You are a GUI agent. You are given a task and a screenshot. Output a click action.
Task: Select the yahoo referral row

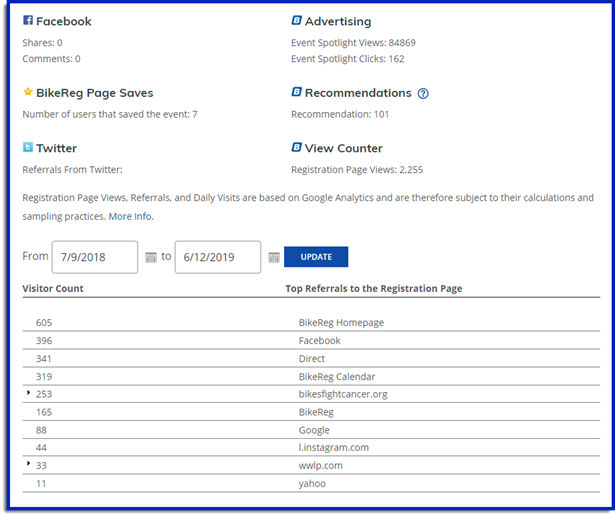[x=311, y=483]
